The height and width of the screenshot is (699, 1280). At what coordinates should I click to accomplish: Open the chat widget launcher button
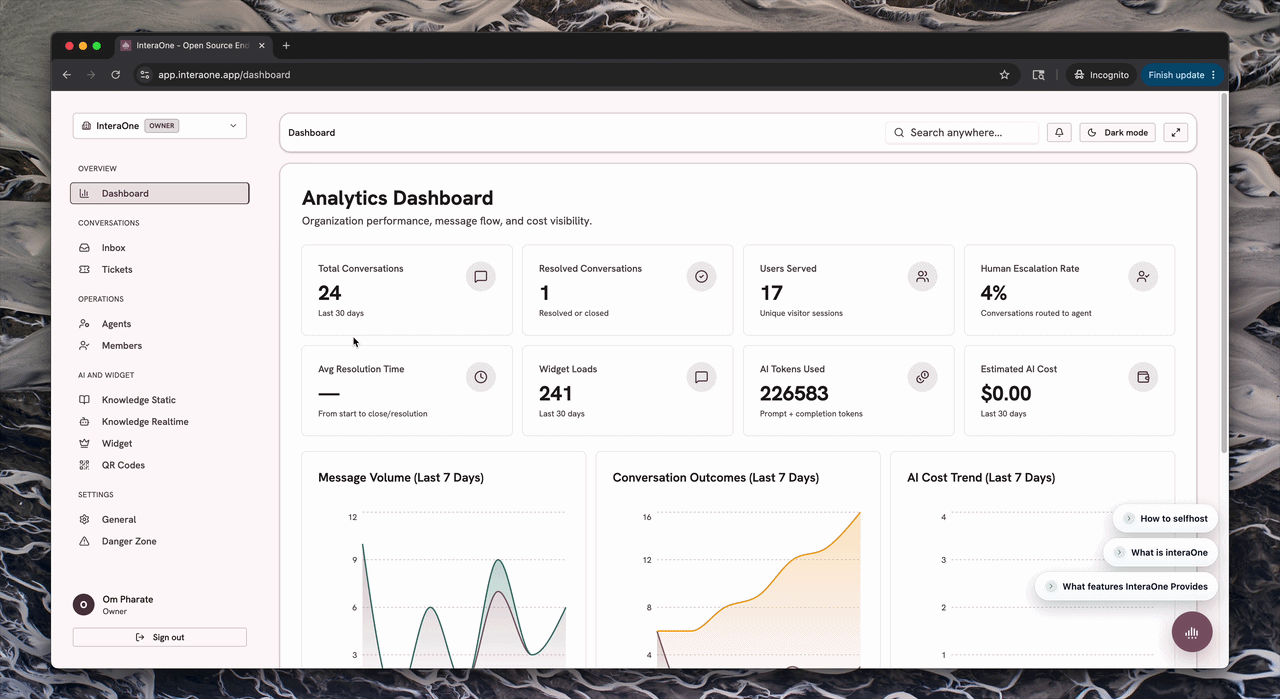click(1192, 632)
